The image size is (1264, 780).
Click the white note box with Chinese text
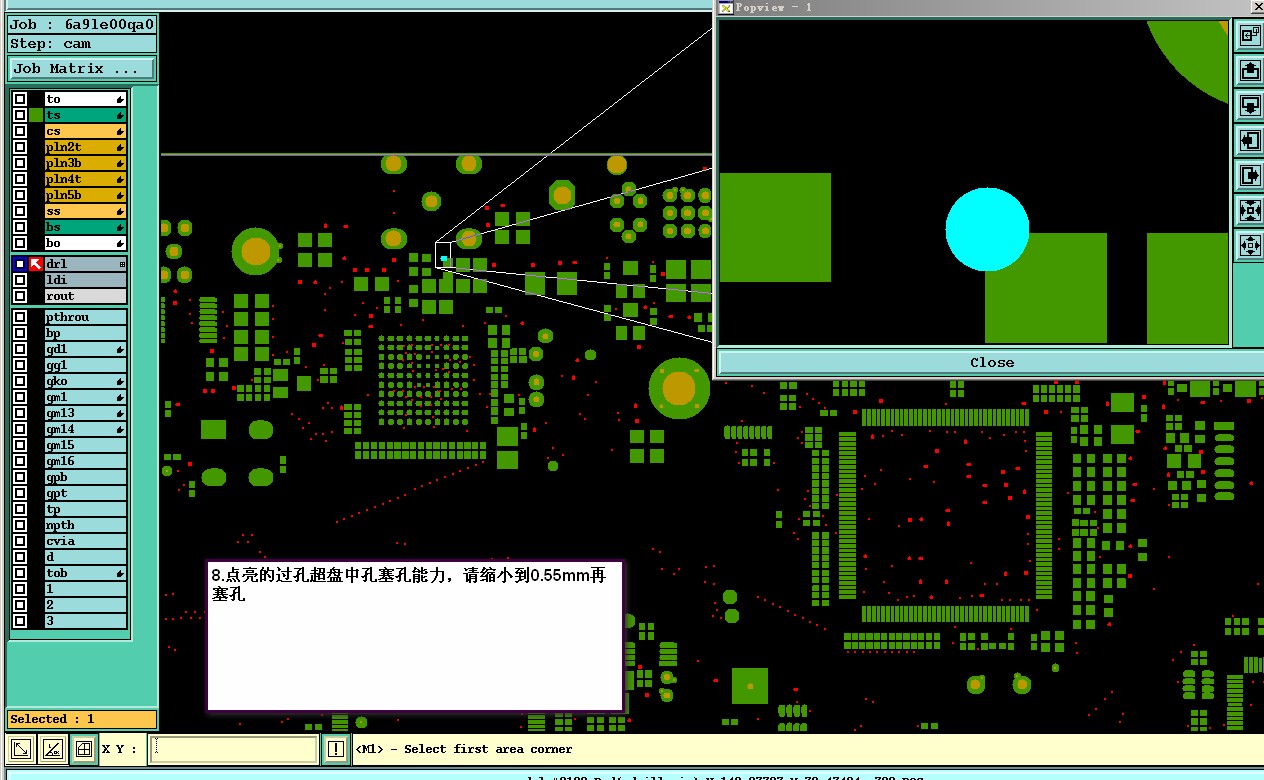[415, 636]
